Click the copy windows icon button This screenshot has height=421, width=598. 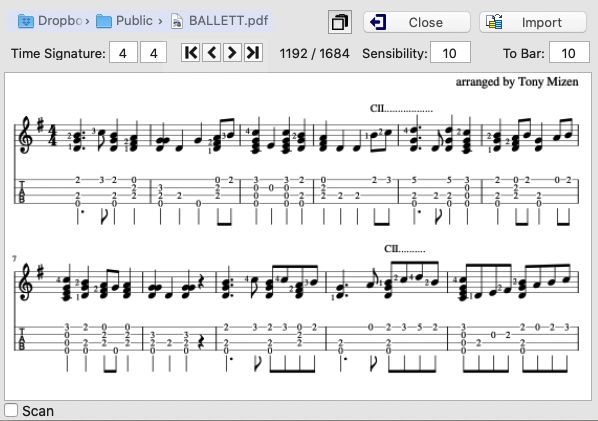(339, 22)
